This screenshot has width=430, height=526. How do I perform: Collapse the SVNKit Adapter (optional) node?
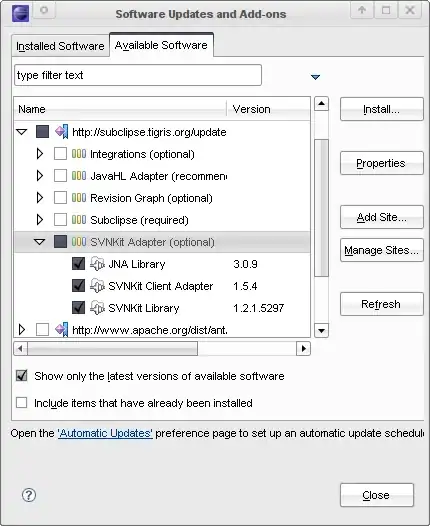coord(40,242)
